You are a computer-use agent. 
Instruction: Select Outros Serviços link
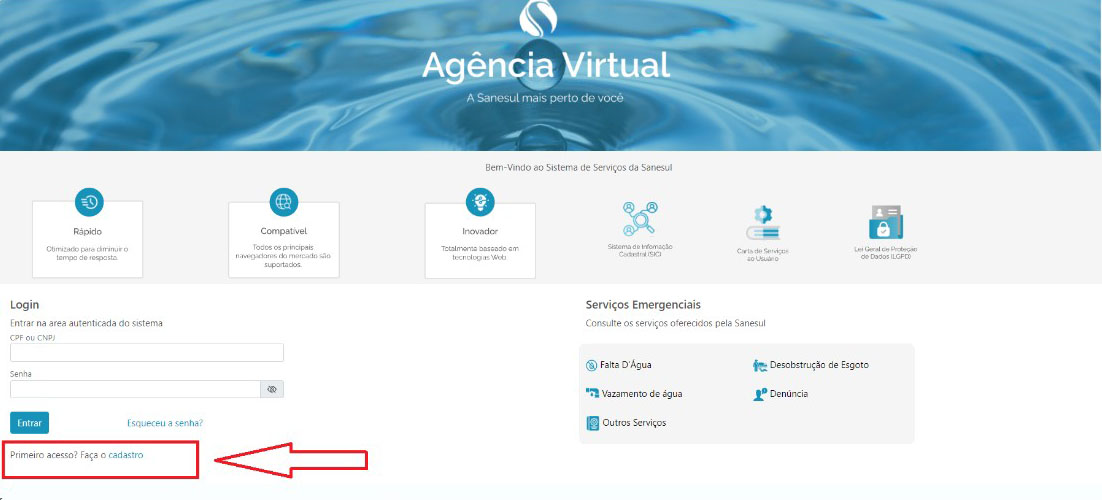coord(635,423)
